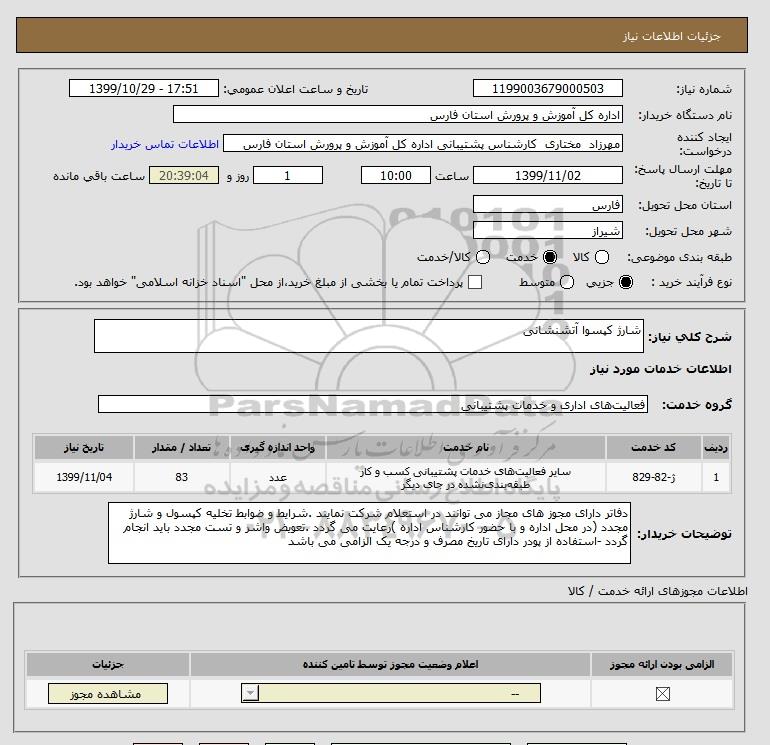Click the service name cell سایر فعالیت‌های خدمات پشتیبانی
Image resolution: width=770 pixels, height=745 pixels.
(466, 477)
